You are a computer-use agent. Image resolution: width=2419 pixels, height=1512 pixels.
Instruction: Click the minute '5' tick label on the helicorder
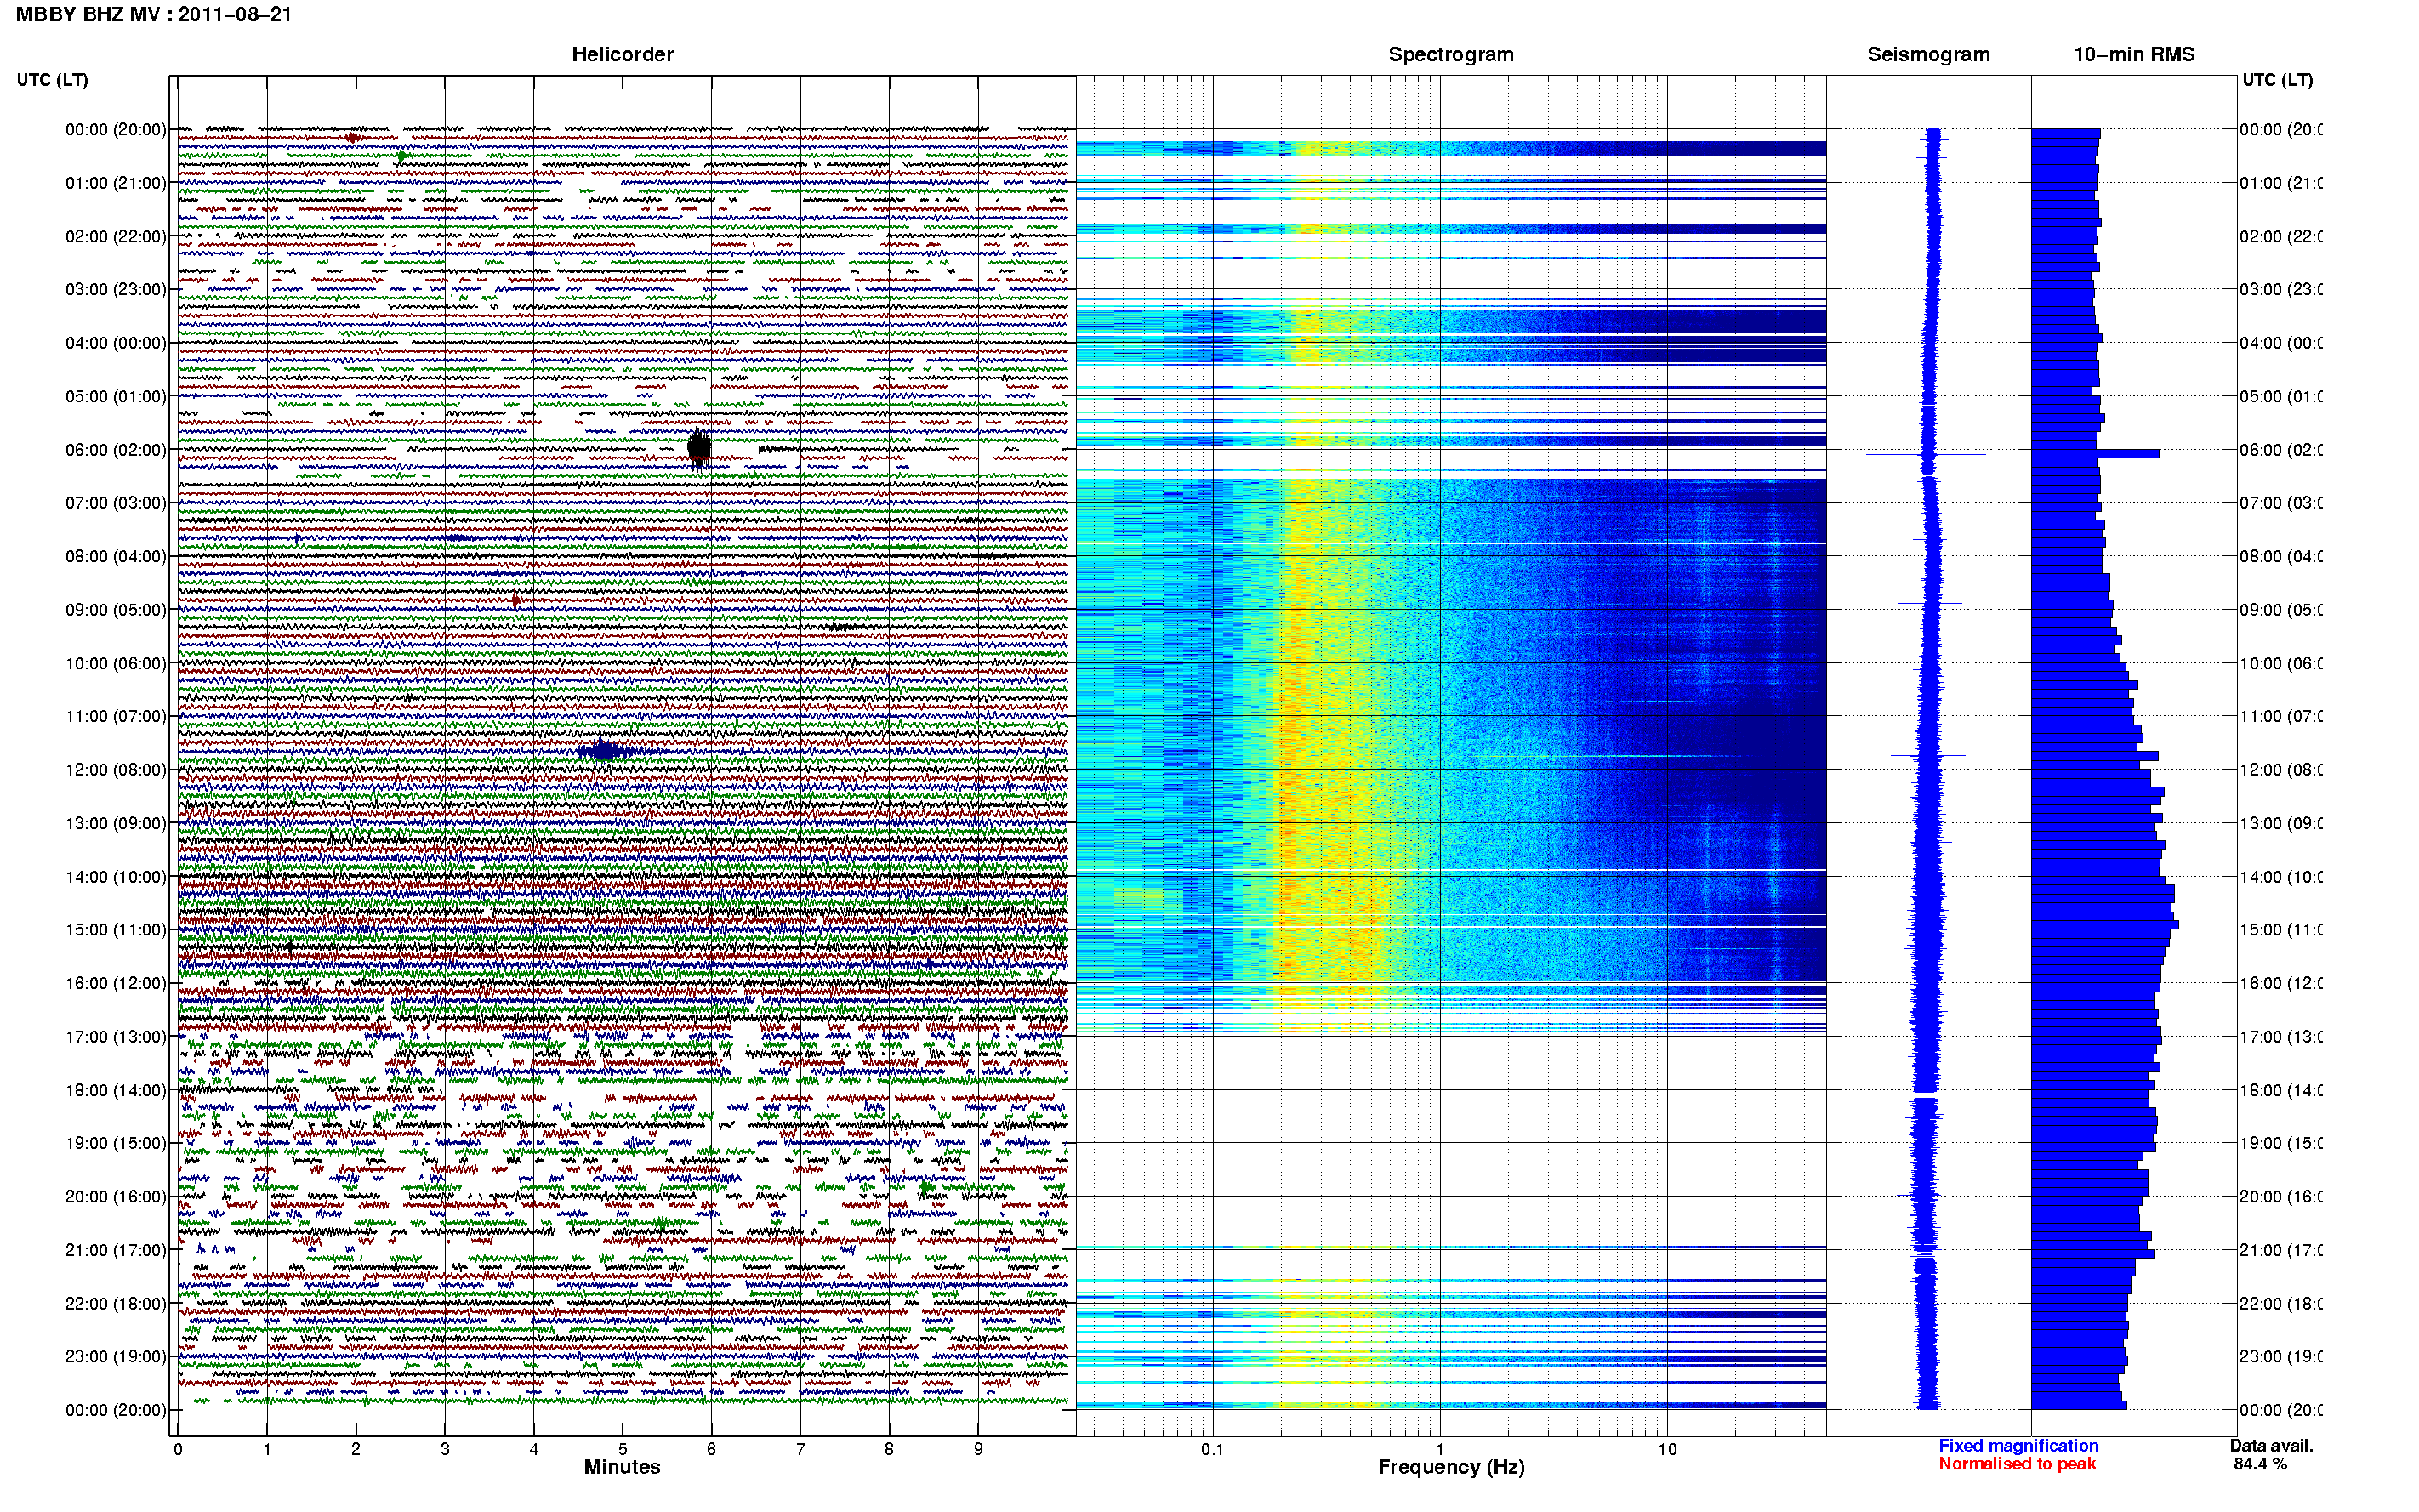point(622,1449)
